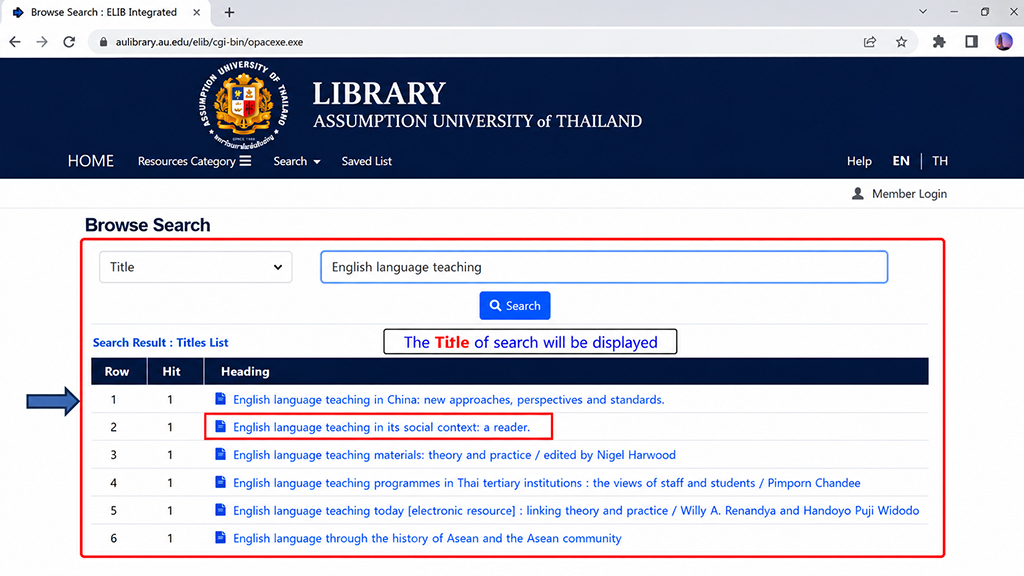The width and height of the screenshot is (1024, 576).
Task: Open a new browser tab
Action: click(x=229, y=12)
